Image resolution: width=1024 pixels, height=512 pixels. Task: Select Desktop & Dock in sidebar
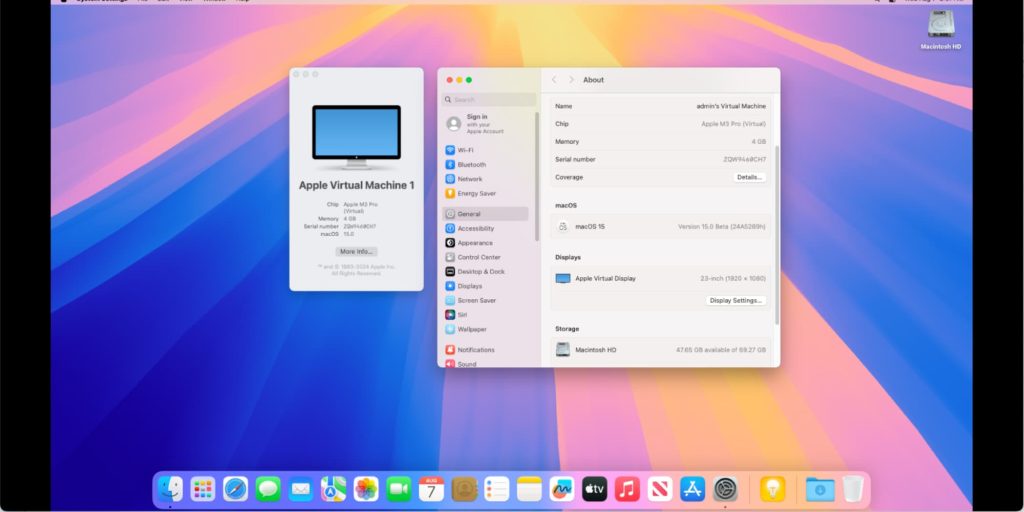click(x=480, y=272)
